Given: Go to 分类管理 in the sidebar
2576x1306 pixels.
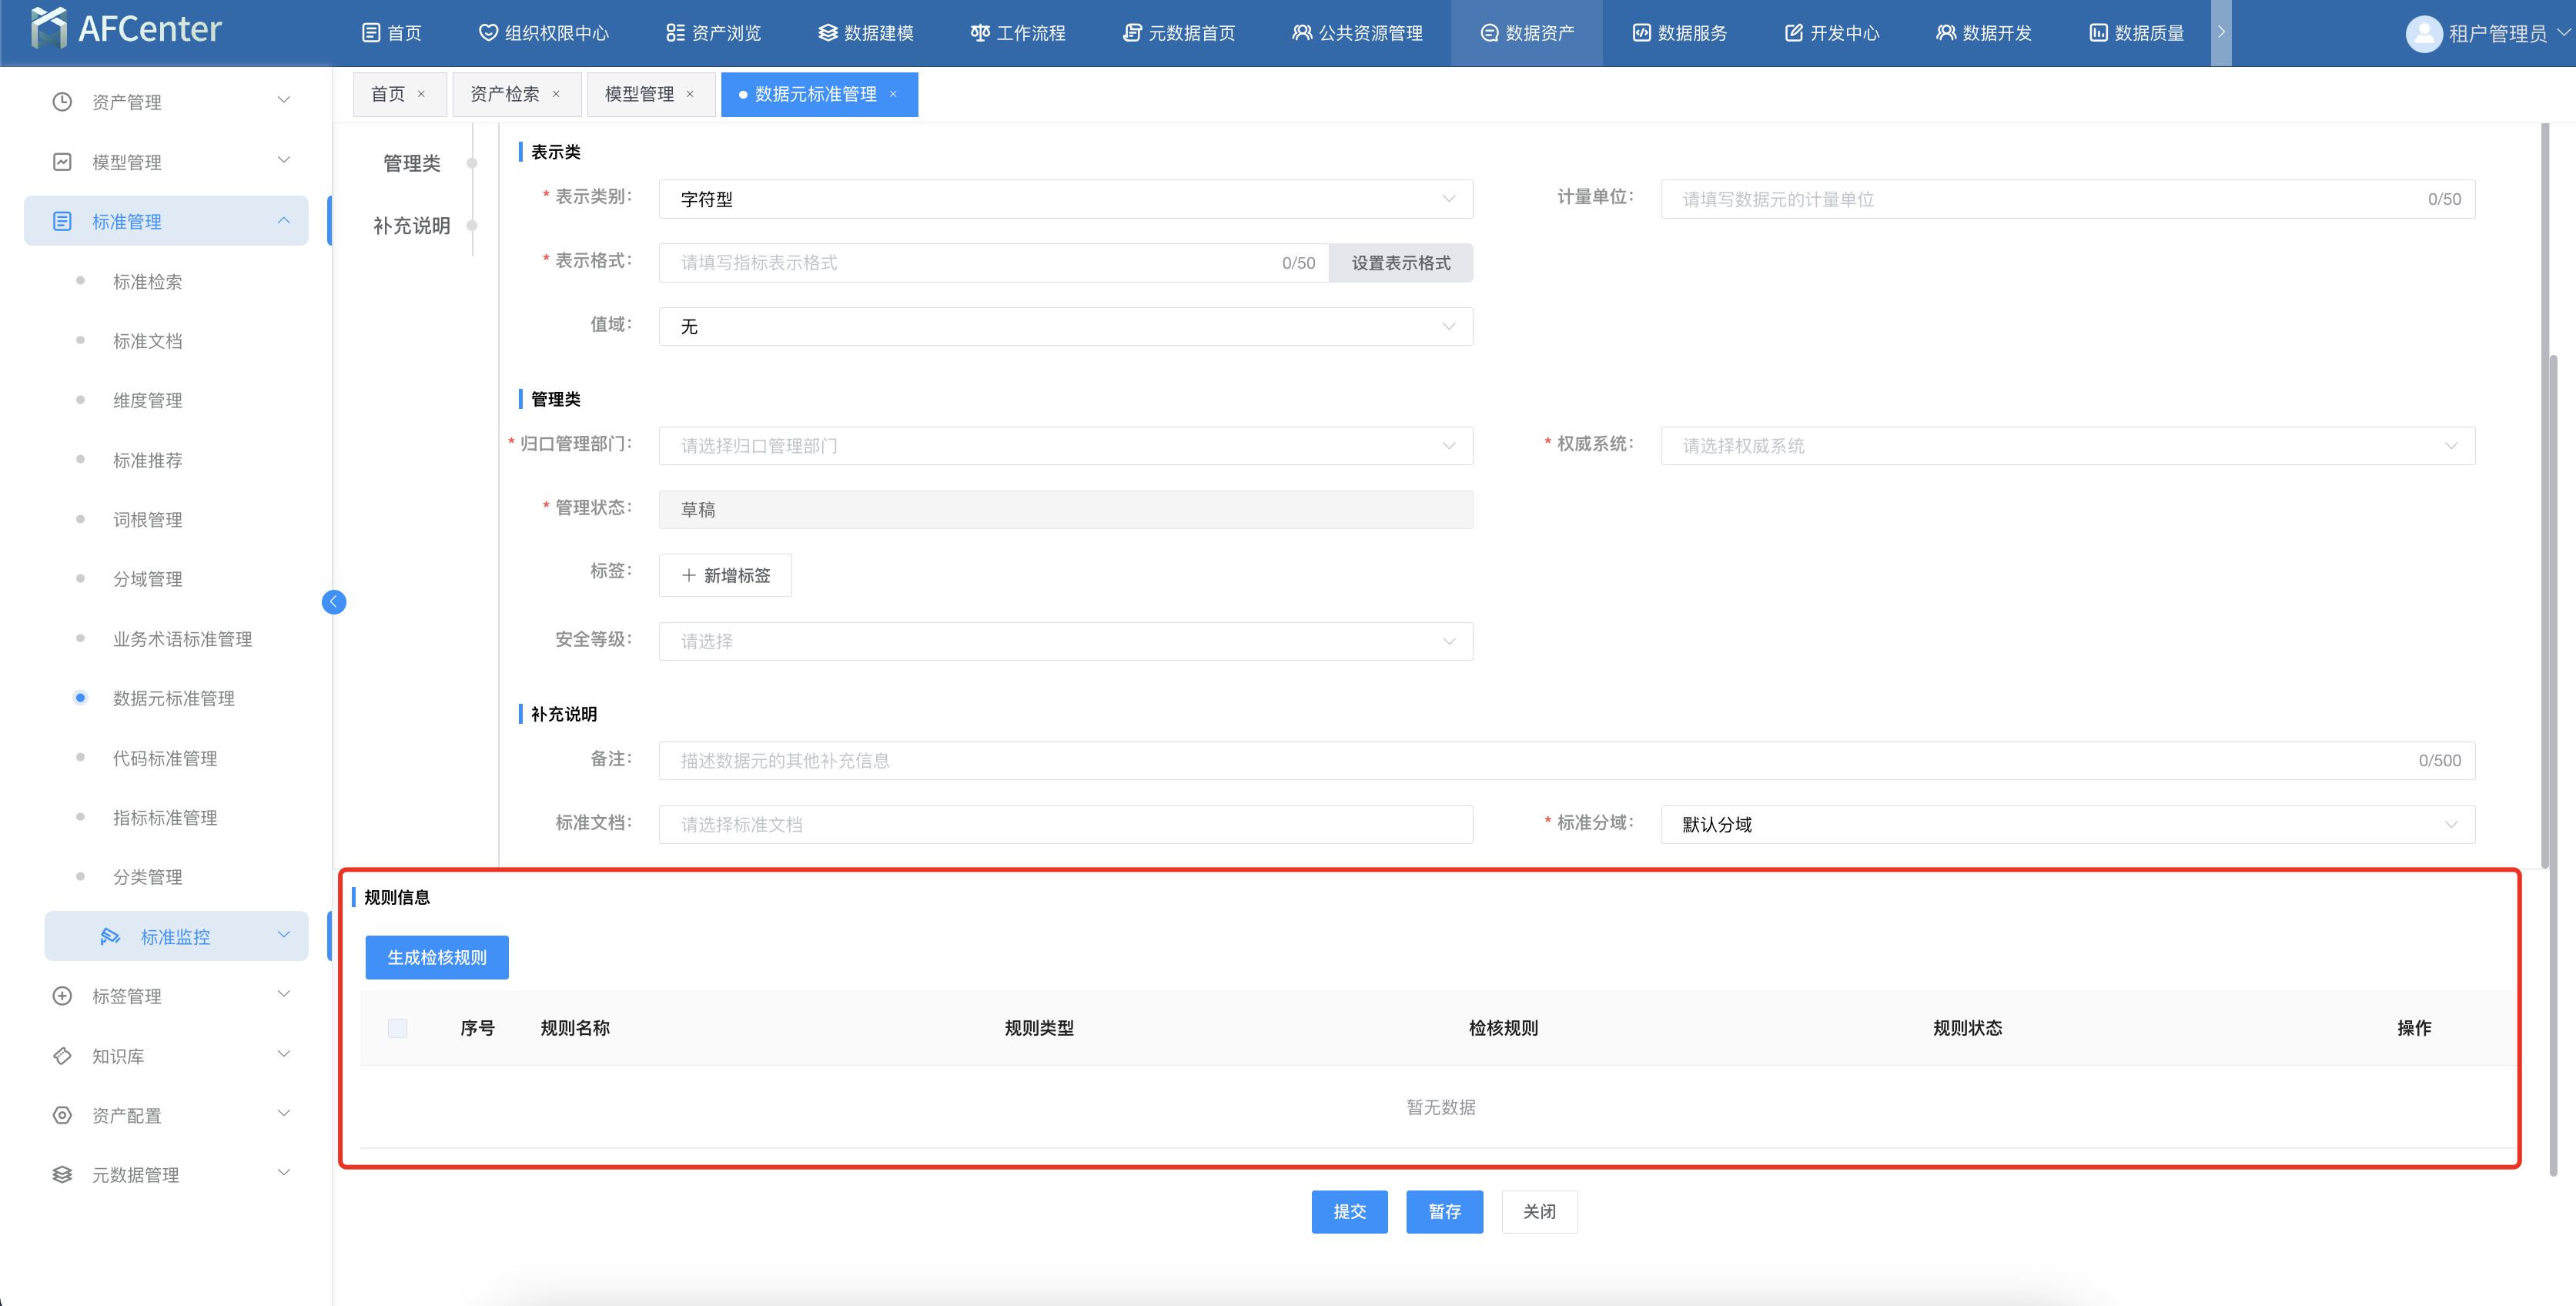Looking at the screenshot, I should tap(148, 877).
